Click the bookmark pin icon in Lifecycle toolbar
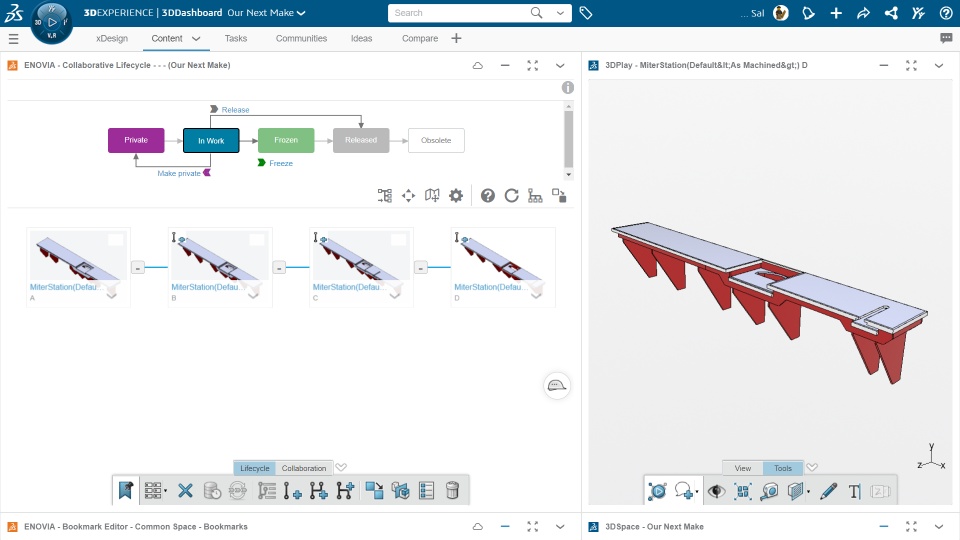 pos(126,490)
